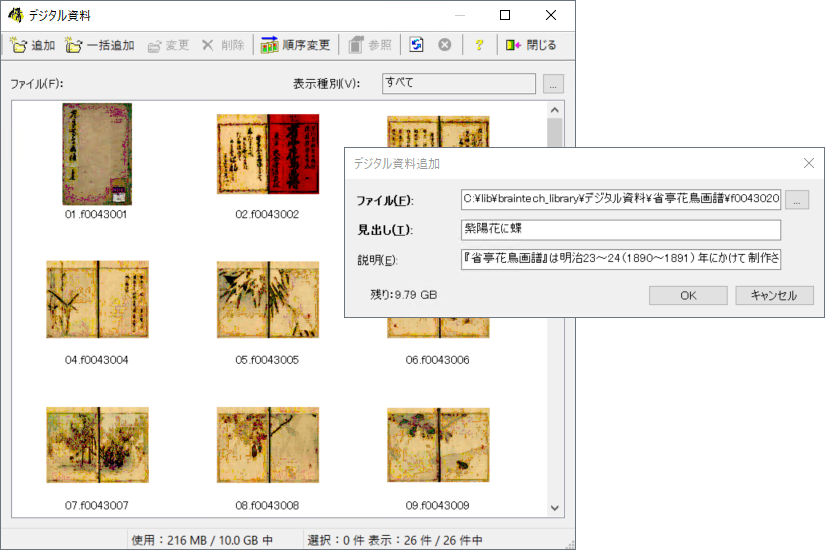The width and height of the screenshot is (826, 551).
Task: Click the scroll down arrow of thumbnail list
Action: coord(554,508)
